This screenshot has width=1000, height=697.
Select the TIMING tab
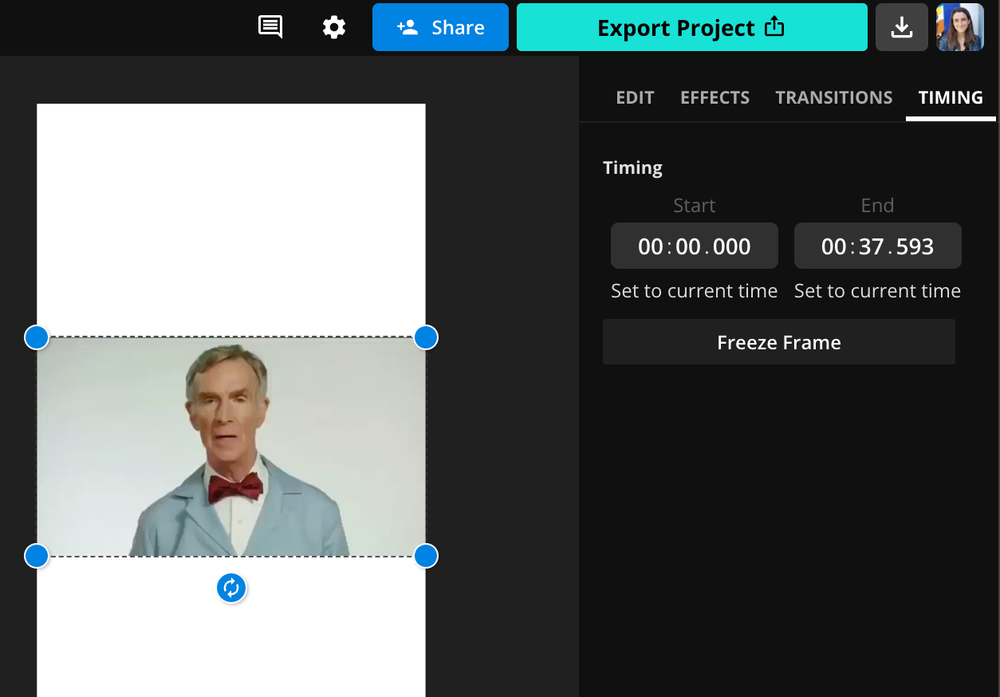coord(950,97)
